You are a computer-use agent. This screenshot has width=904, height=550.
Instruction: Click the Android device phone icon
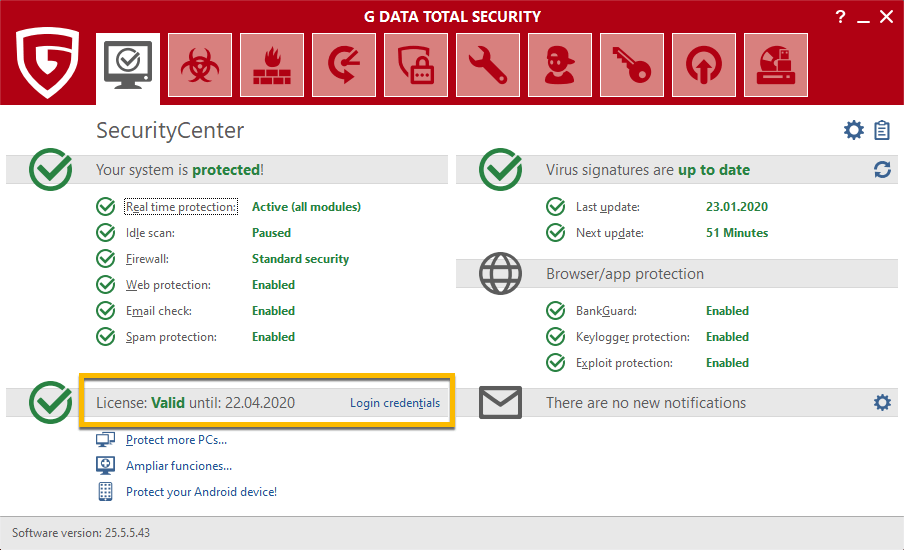(x=106, y=491)
